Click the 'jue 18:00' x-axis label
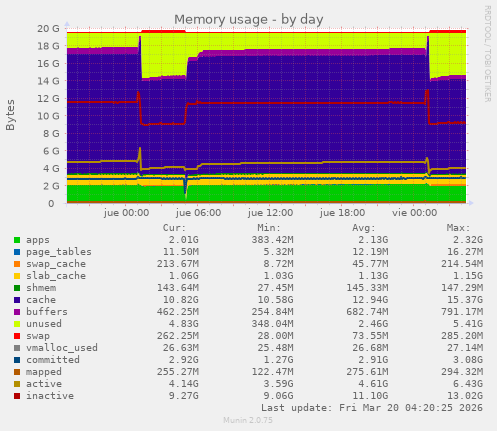The image size is (497, 431). tap(342, 213)
